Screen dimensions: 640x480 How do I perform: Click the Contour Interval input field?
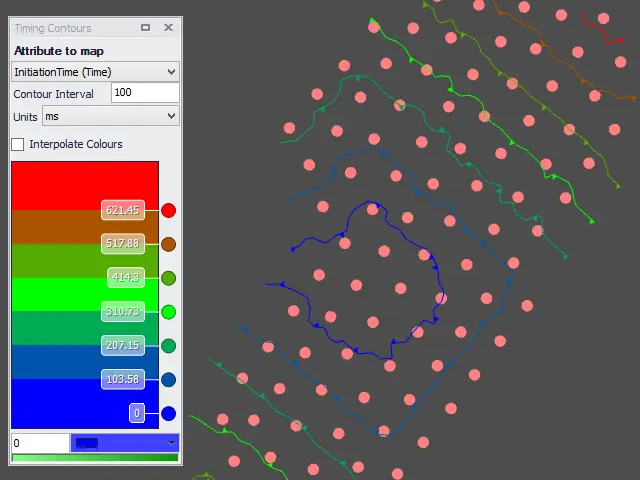coord(144,93)
